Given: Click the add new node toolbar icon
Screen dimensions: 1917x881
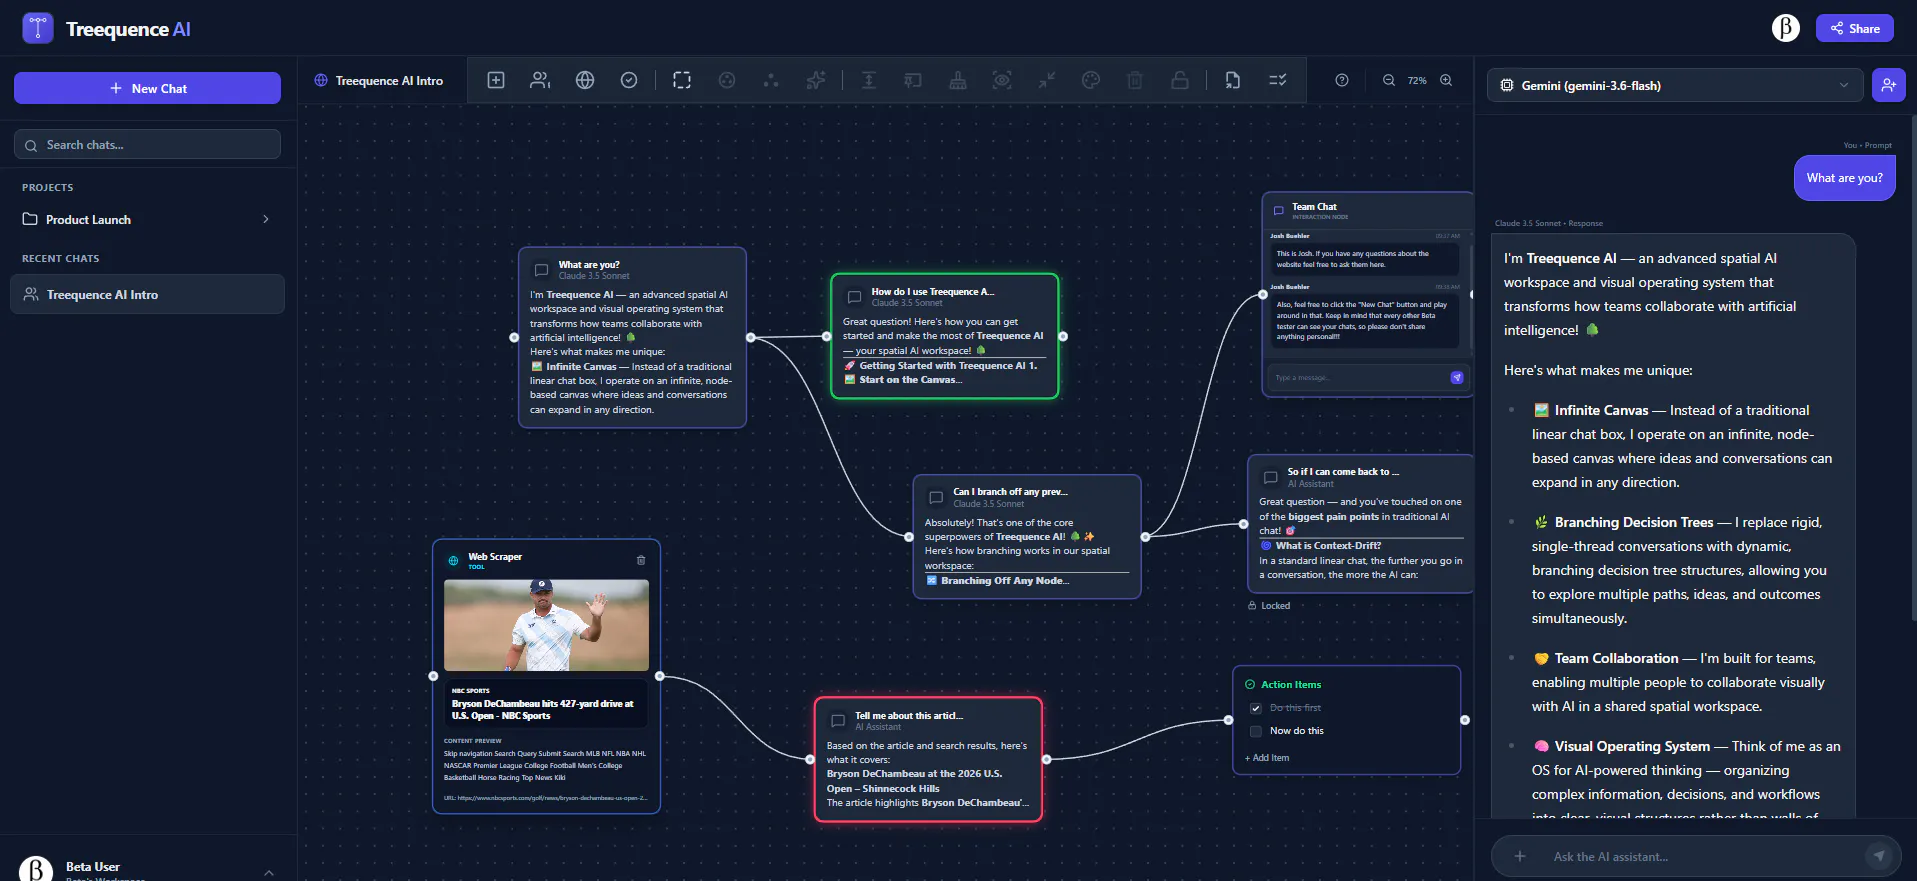Looking at the screenshot, I should pyautogui.click(x=496, y=80).
